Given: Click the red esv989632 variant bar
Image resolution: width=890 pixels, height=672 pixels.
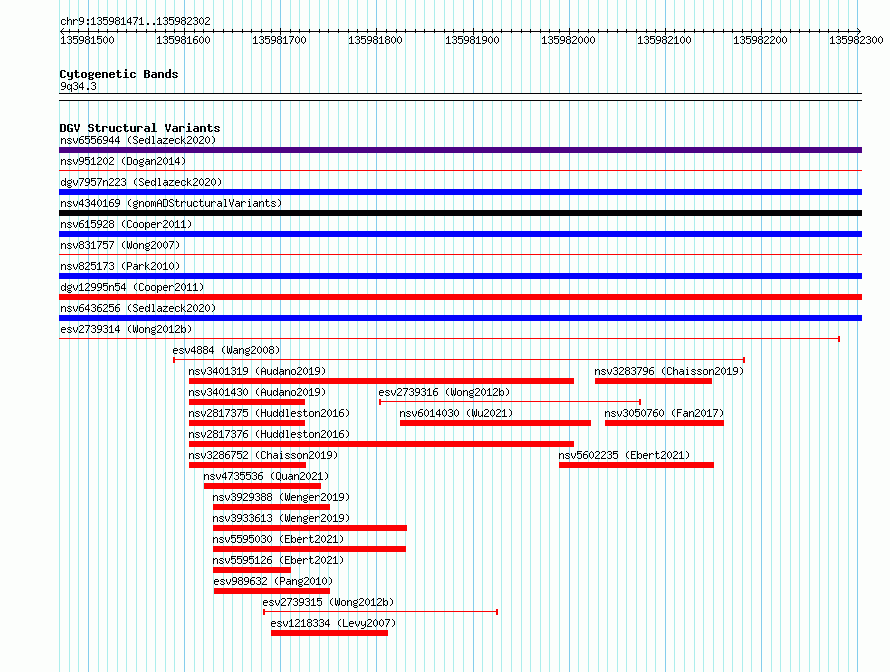Looking at the screenshot, I should click(x=272, y=591).
